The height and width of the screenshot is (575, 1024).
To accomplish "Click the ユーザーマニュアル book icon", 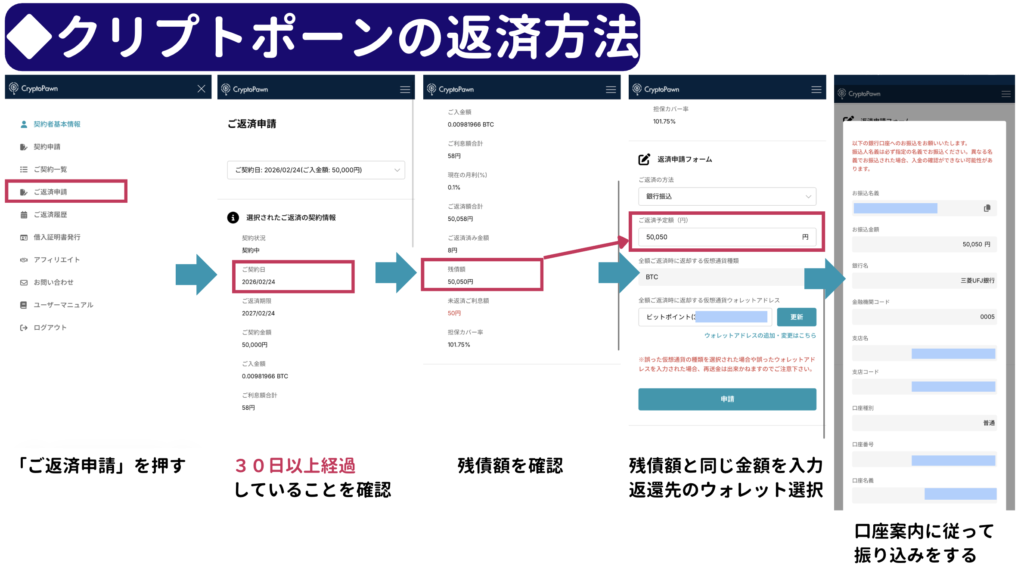I will click(x=23, y=304).
